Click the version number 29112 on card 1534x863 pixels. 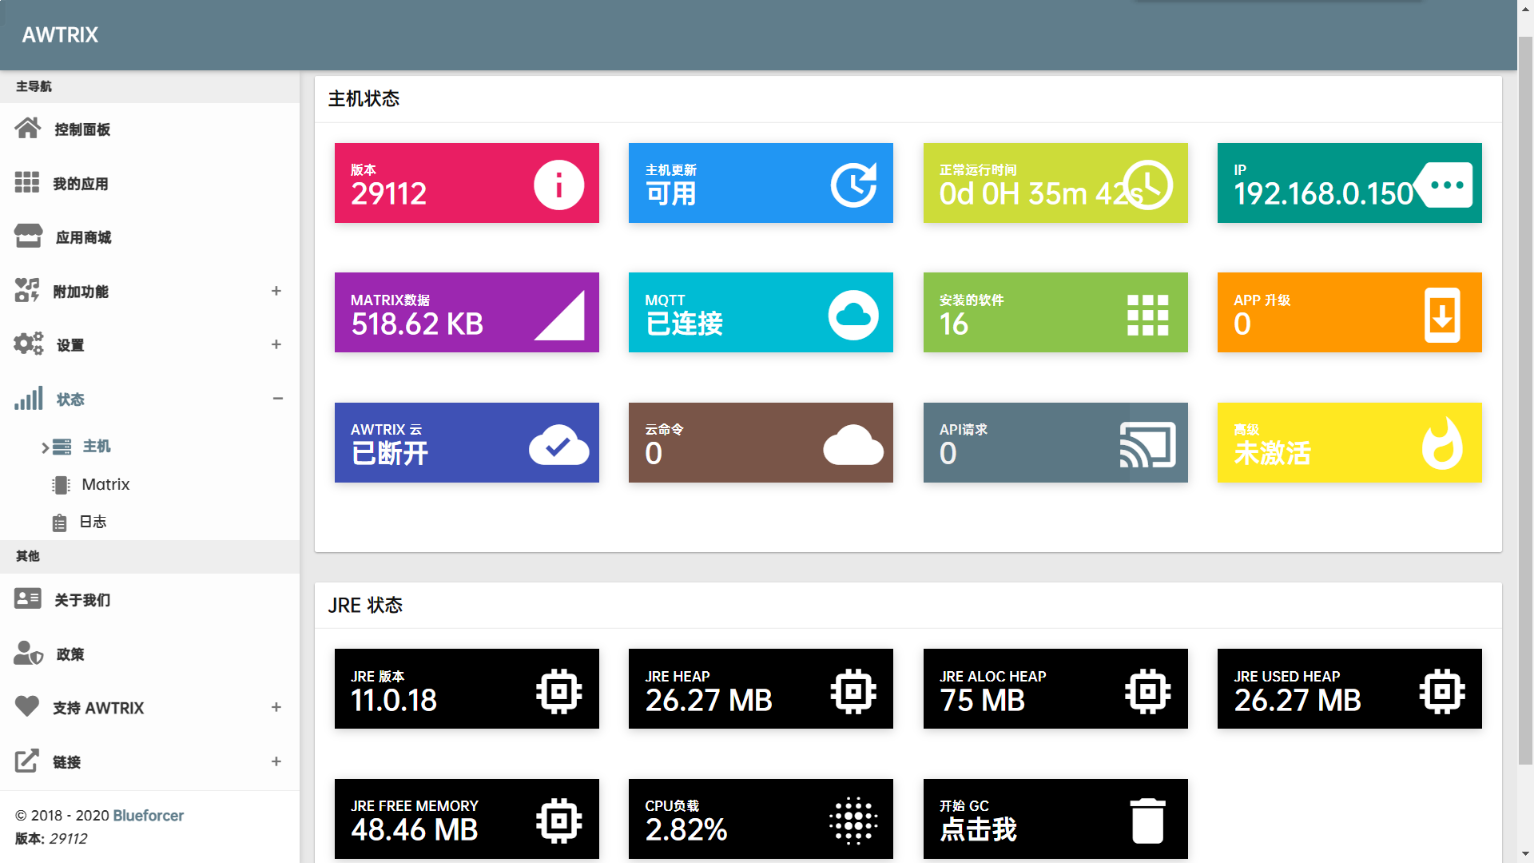pos(389,193)
